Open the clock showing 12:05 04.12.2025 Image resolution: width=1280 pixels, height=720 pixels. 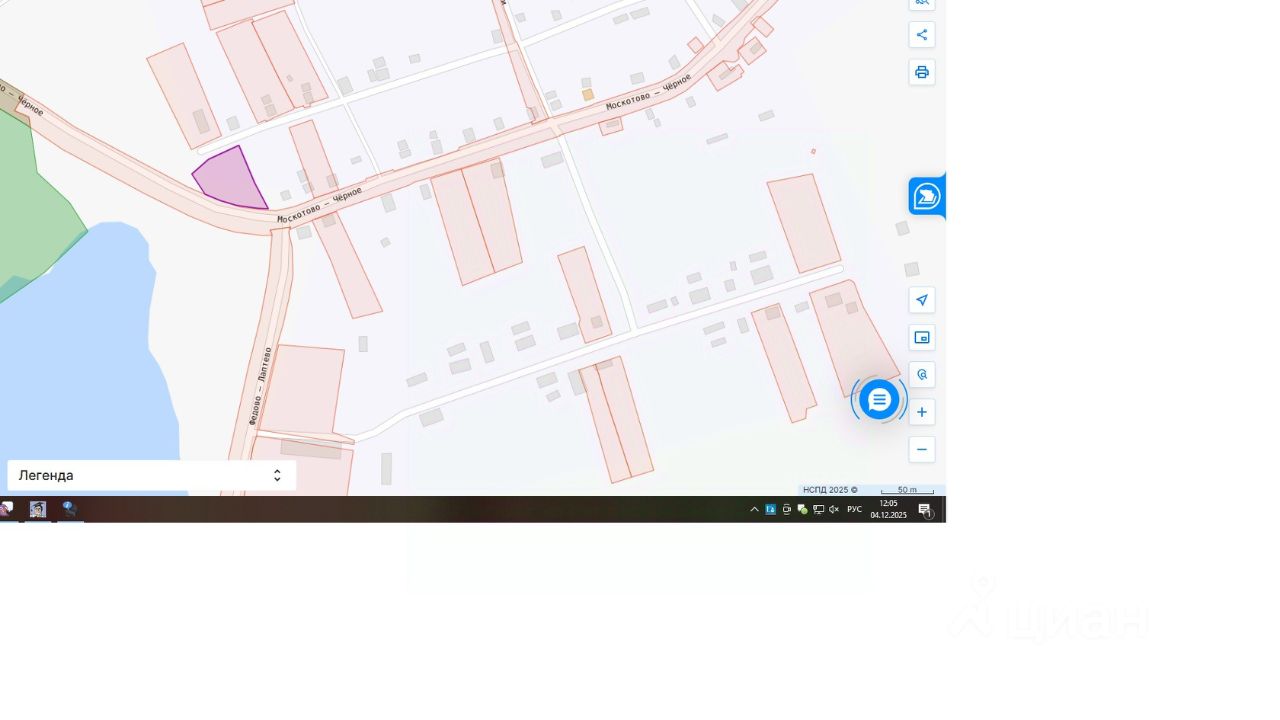[888, 510]
